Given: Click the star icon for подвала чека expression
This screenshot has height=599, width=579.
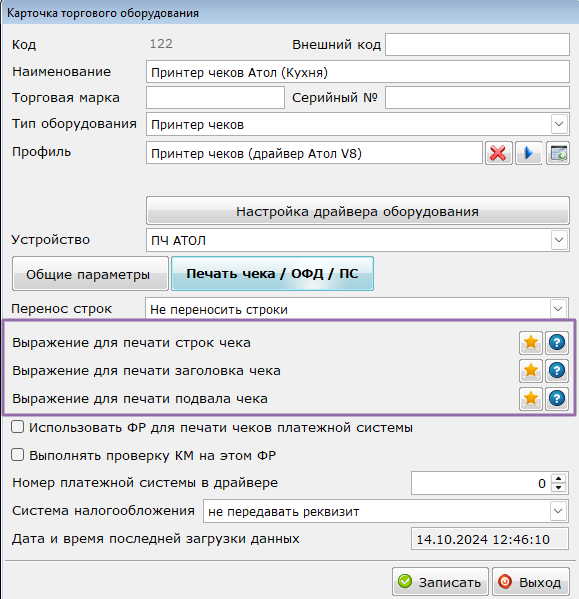Looking at the screenshot, I should [531, 399].
